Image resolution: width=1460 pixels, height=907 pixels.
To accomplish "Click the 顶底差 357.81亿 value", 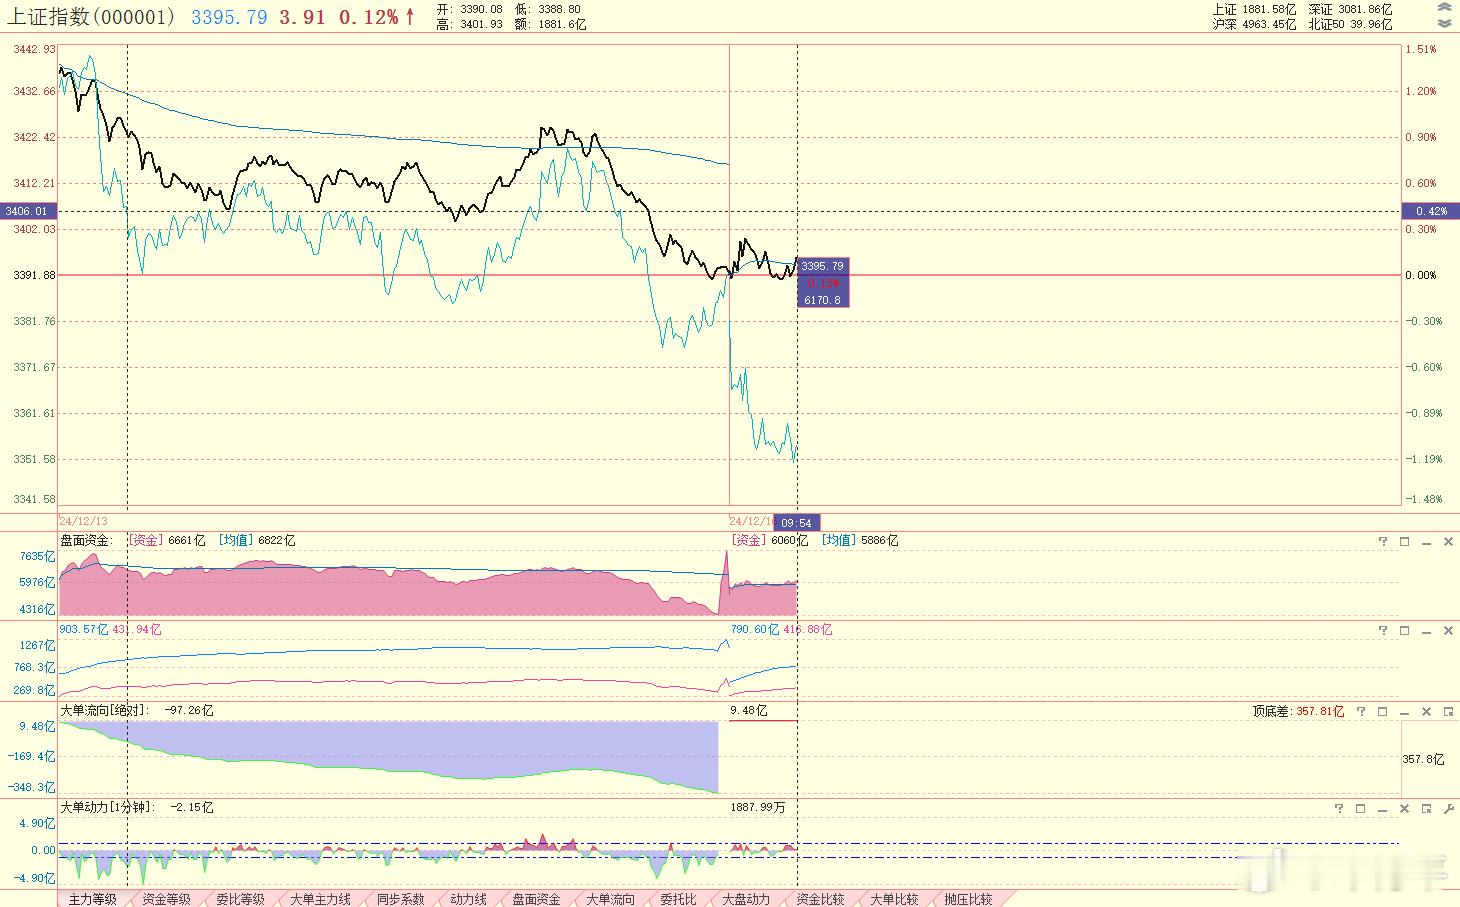I will pyautogui.click(x=1298, y=711).
